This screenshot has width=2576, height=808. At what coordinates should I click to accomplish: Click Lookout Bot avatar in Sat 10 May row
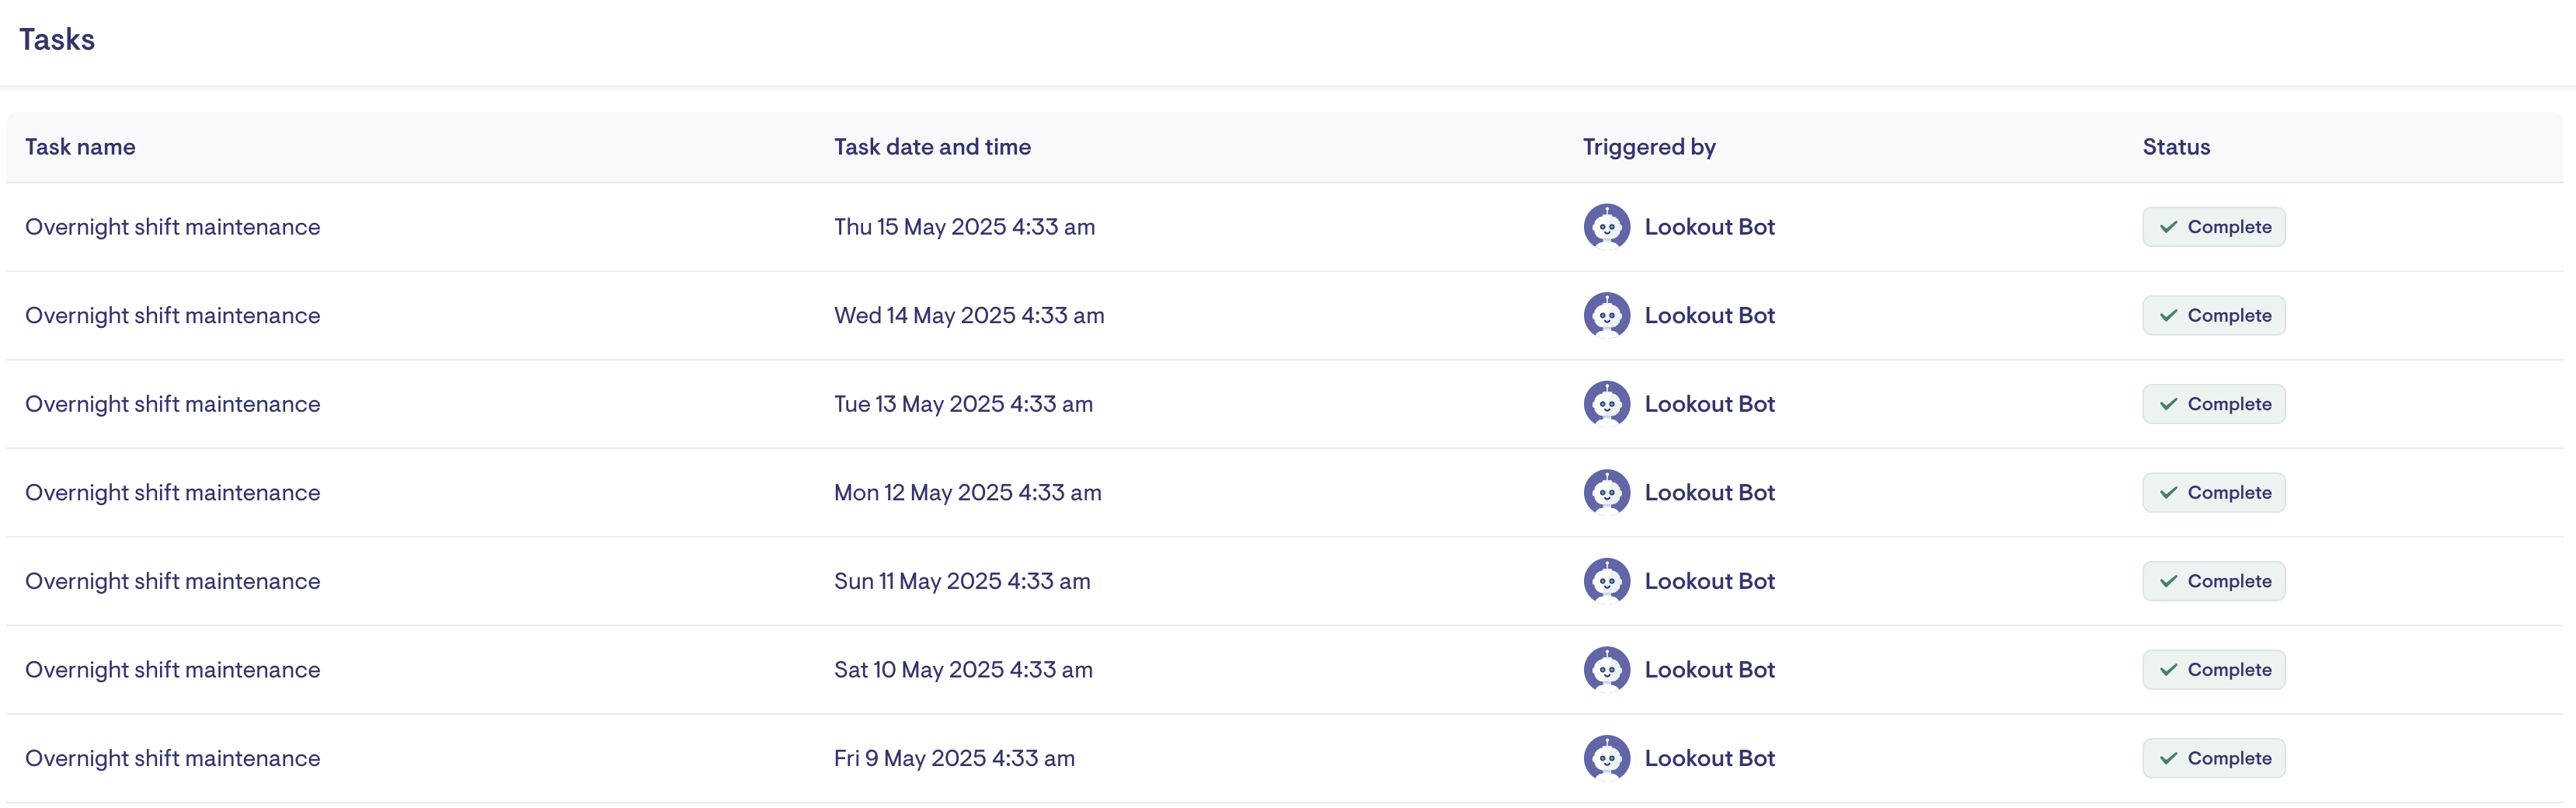pyautogui.click(x=1607, y=670)
